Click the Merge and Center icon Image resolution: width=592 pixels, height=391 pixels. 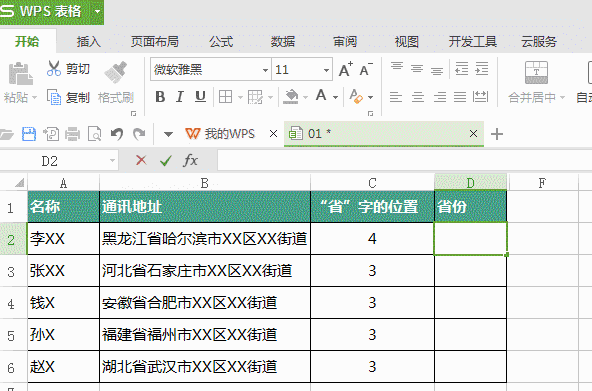click(x=536, y=72)
